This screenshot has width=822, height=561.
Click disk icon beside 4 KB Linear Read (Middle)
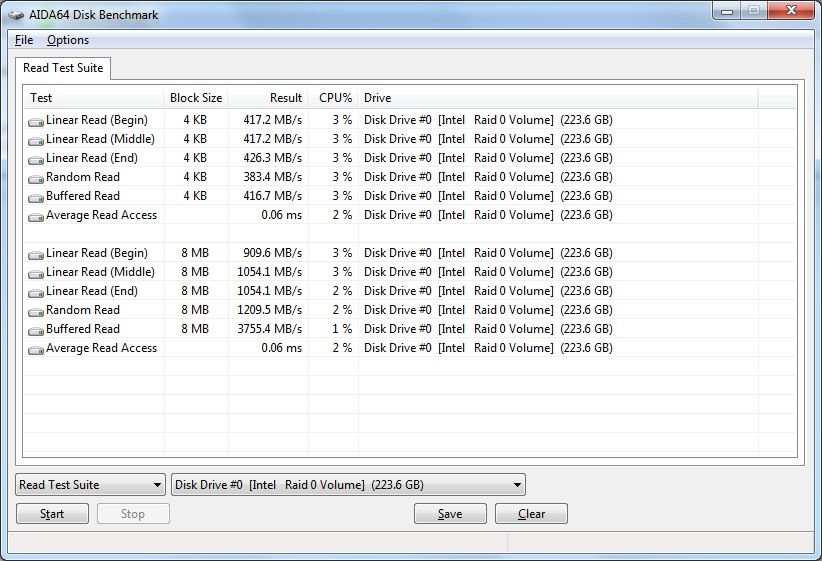coord(36,141)
